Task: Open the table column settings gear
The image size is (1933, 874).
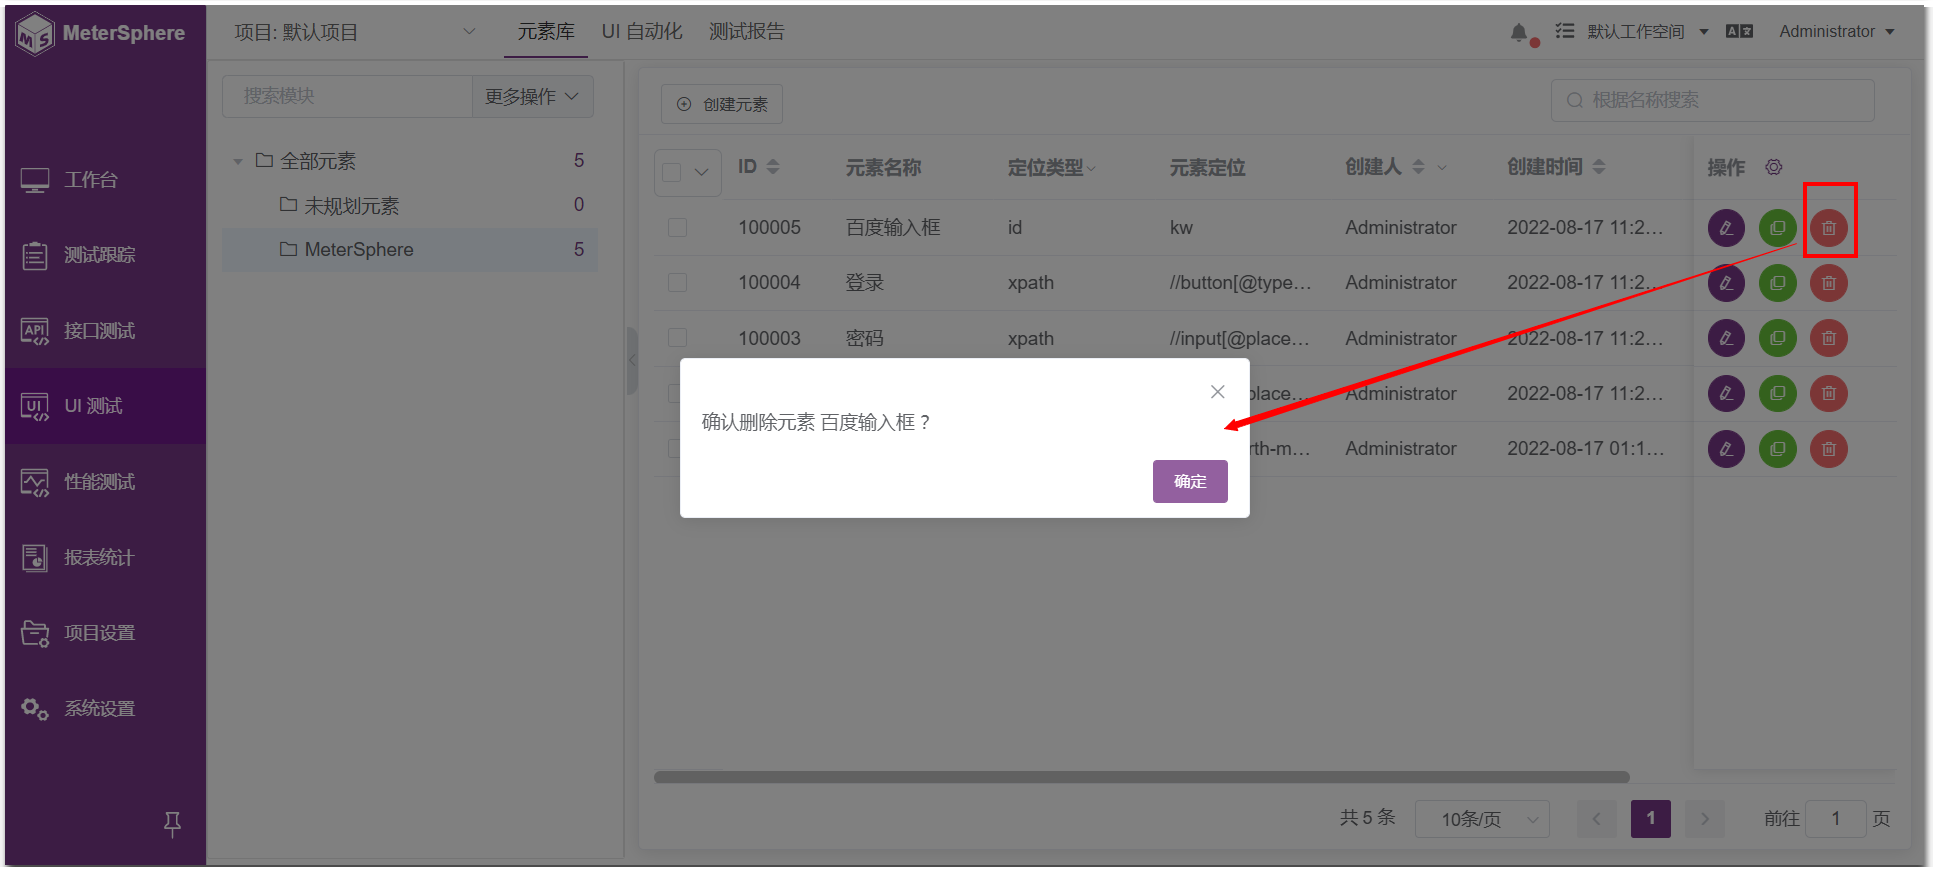Action: 1773,167
